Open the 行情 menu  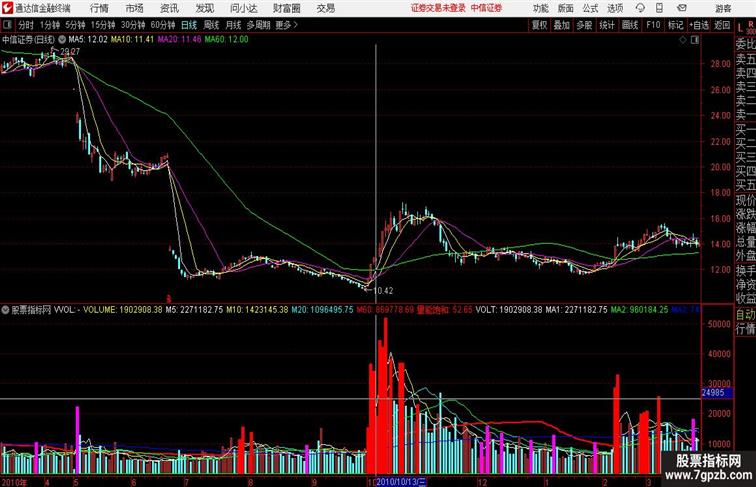click(x=99, y=8)
